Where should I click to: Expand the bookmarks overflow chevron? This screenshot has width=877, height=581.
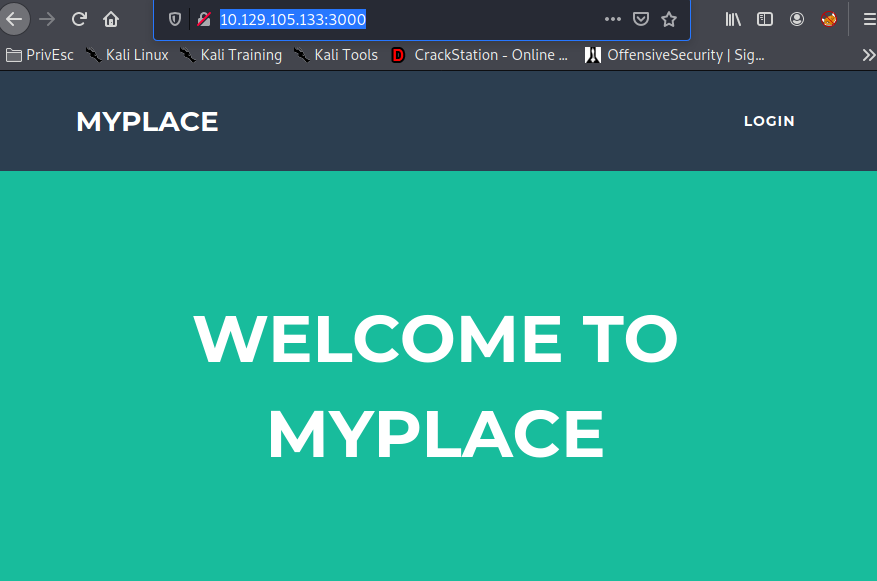pyautogui.click(x=868, y=55)
